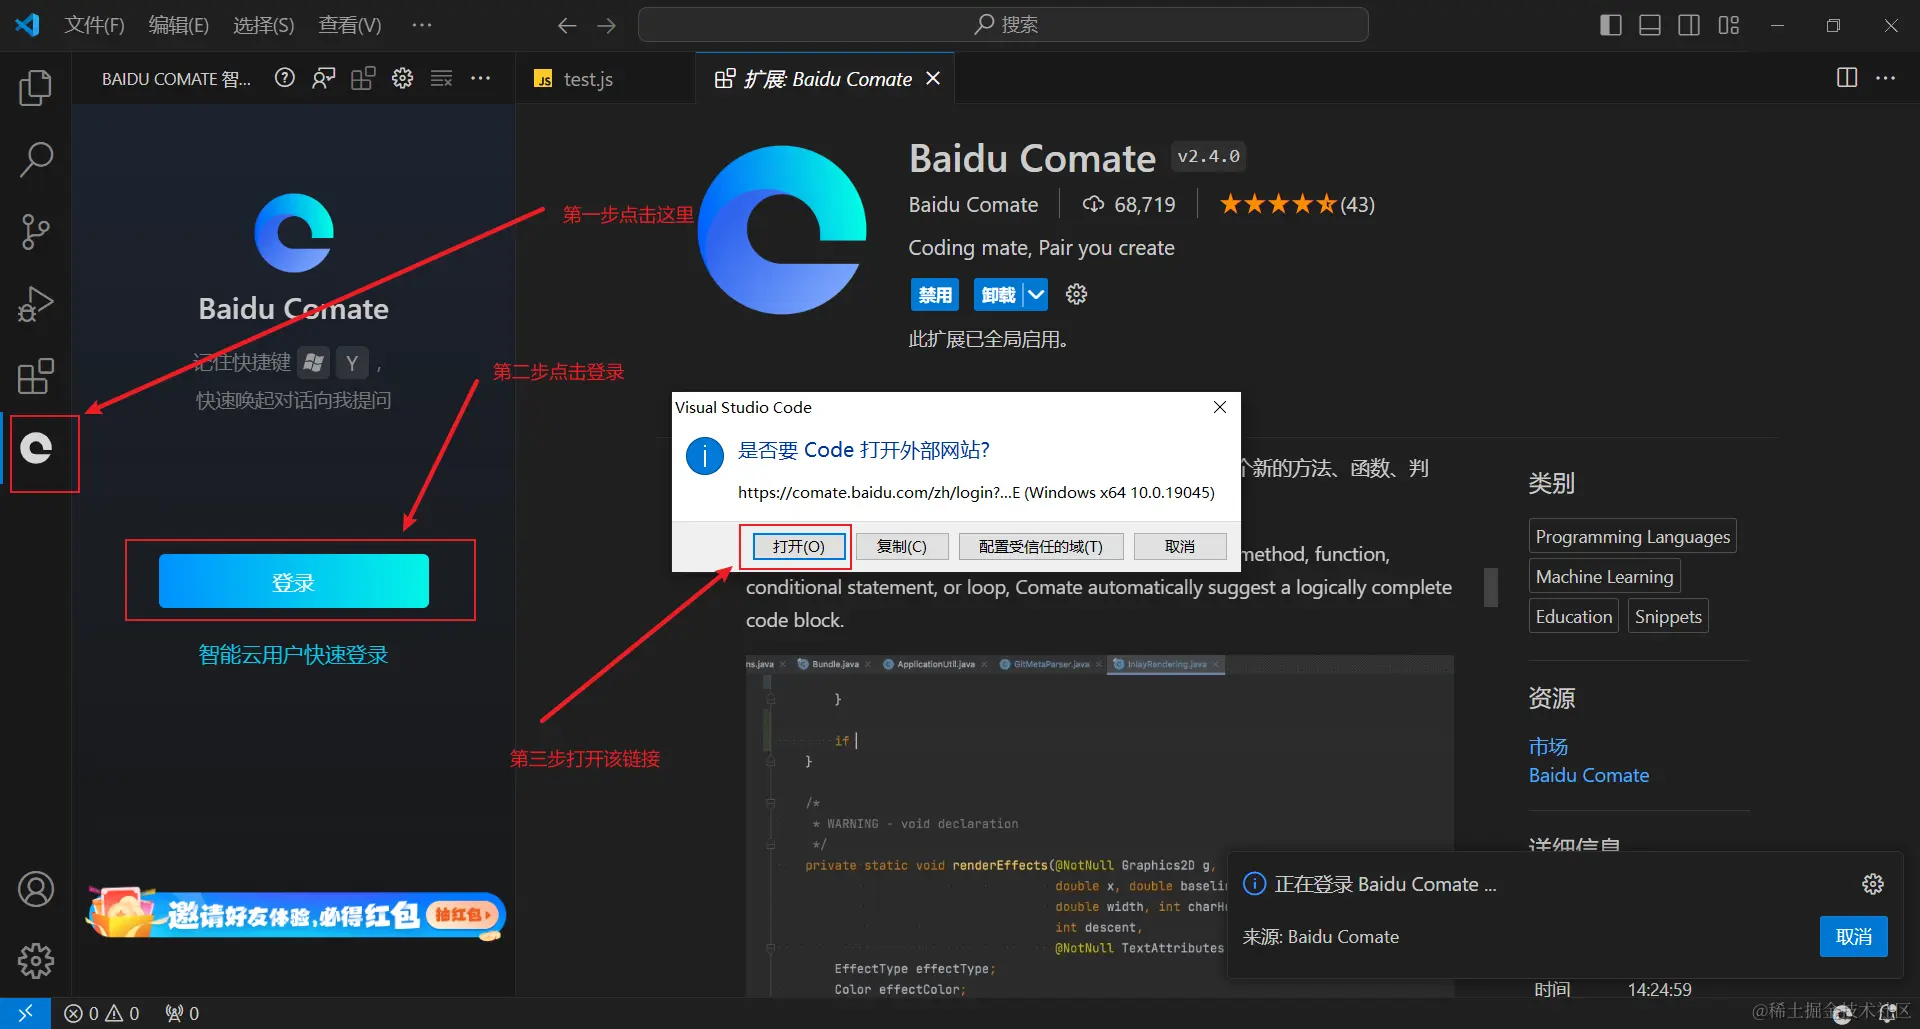Click the 禁用 disable button
The height and width of the screenshot is (1029, 1920).
click(x=935, y=294)
